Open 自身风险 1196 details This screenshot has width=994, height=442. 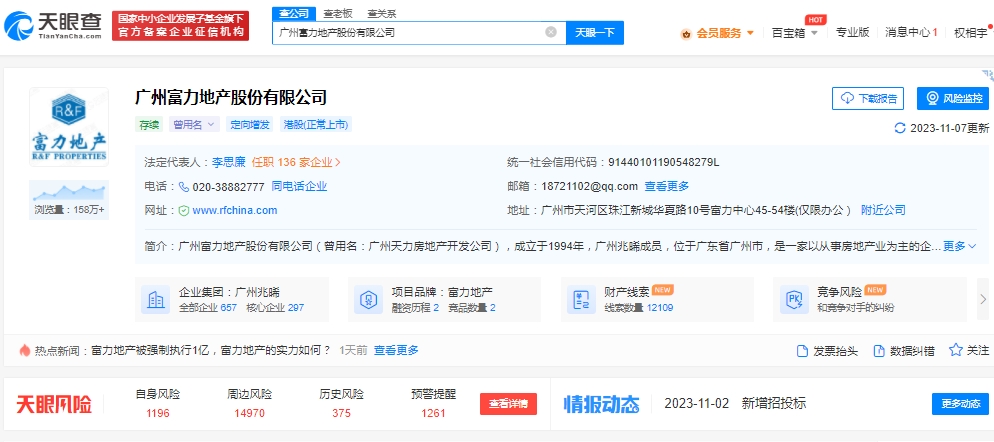pyautogui.click(x=158, y=404)
